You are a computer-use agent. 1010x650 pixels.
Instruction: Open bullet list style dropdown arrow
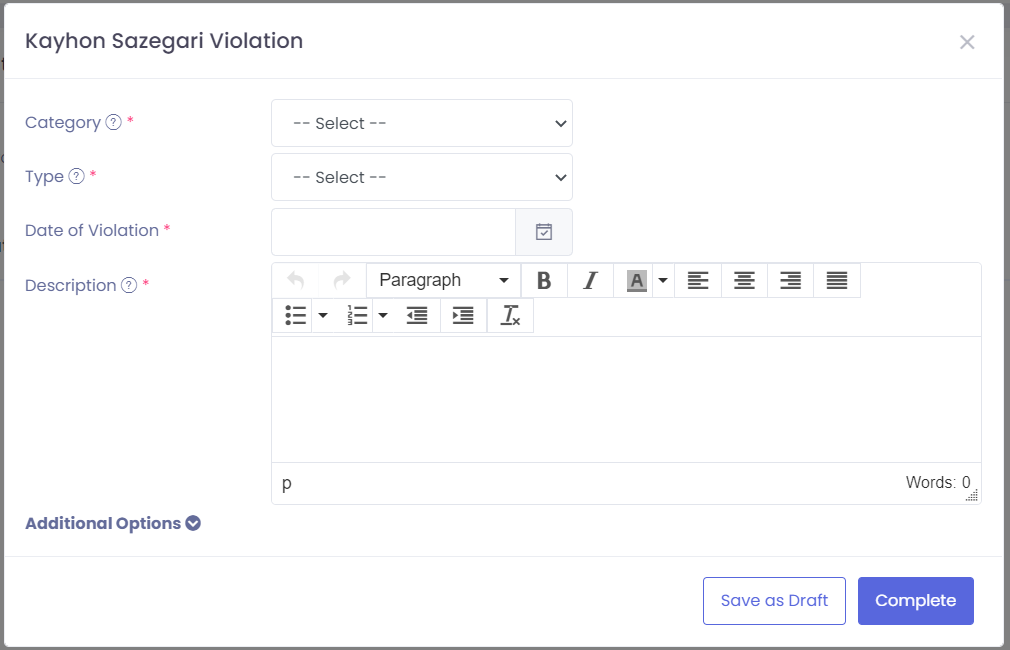pyautogui.click(x=323, y=316)
